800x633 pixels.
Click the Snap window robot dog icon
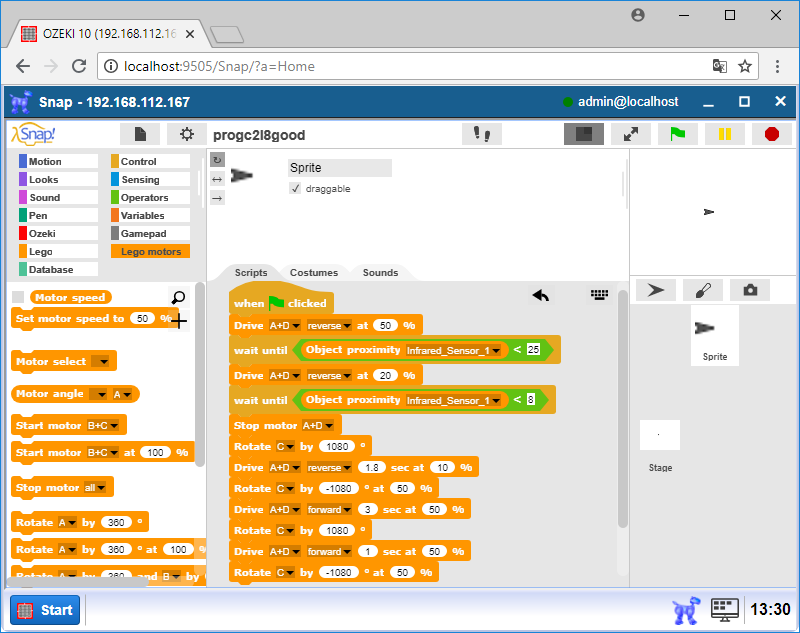(x=21, y=102)
